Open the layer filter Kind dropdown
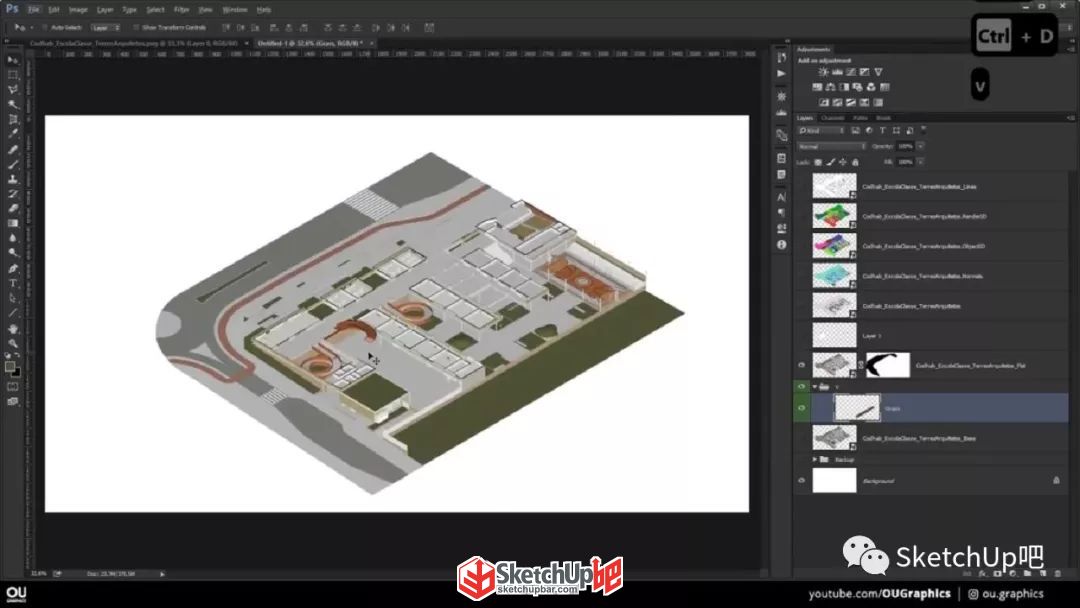This screenshot has width=1080, height=608. click(x=821, y=131)
